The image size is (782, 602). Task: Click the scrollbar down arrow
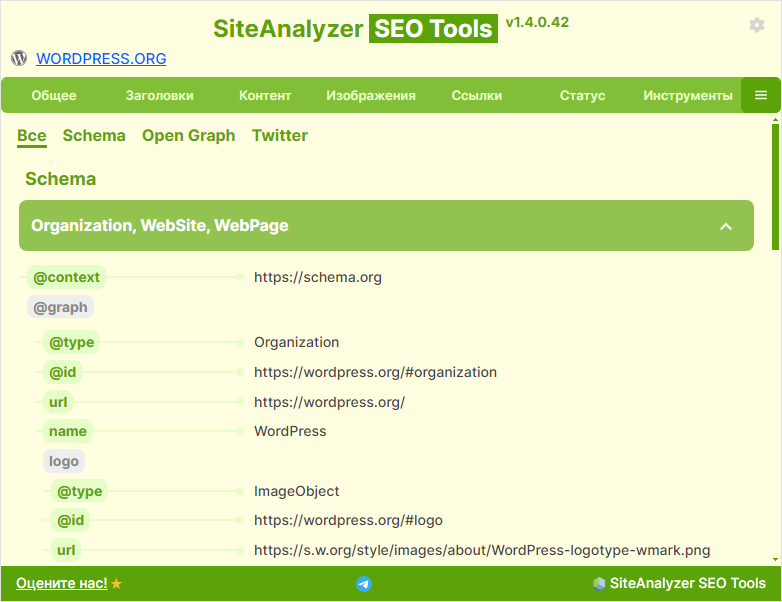pyautogui.click(x=775, y=560)
